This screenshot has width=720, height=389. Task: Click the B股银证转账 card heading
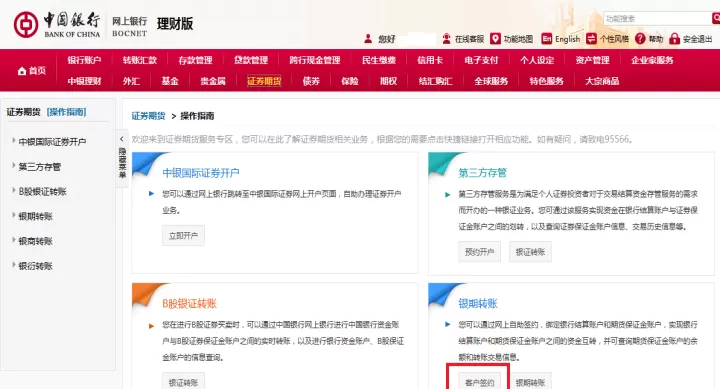189,304
